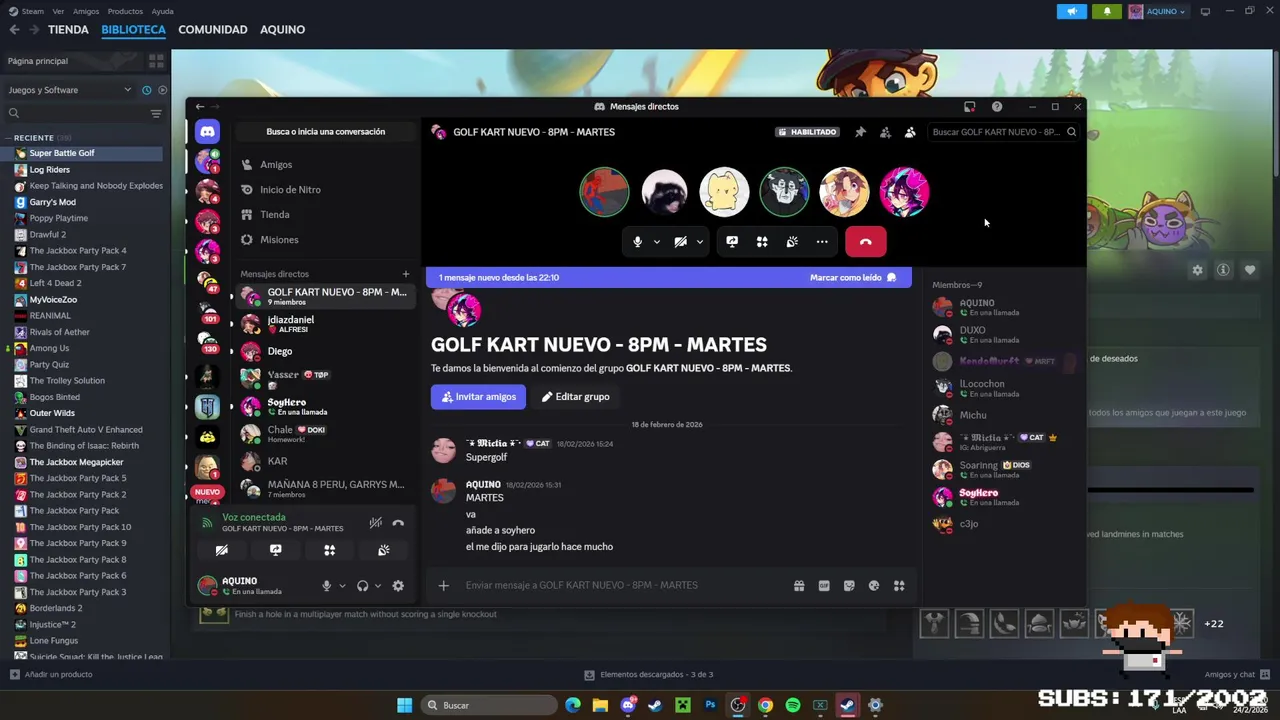Screen dimensions: 1280x720
Task: Click Añadir un producto in Steam
Action: pos(51,675)
